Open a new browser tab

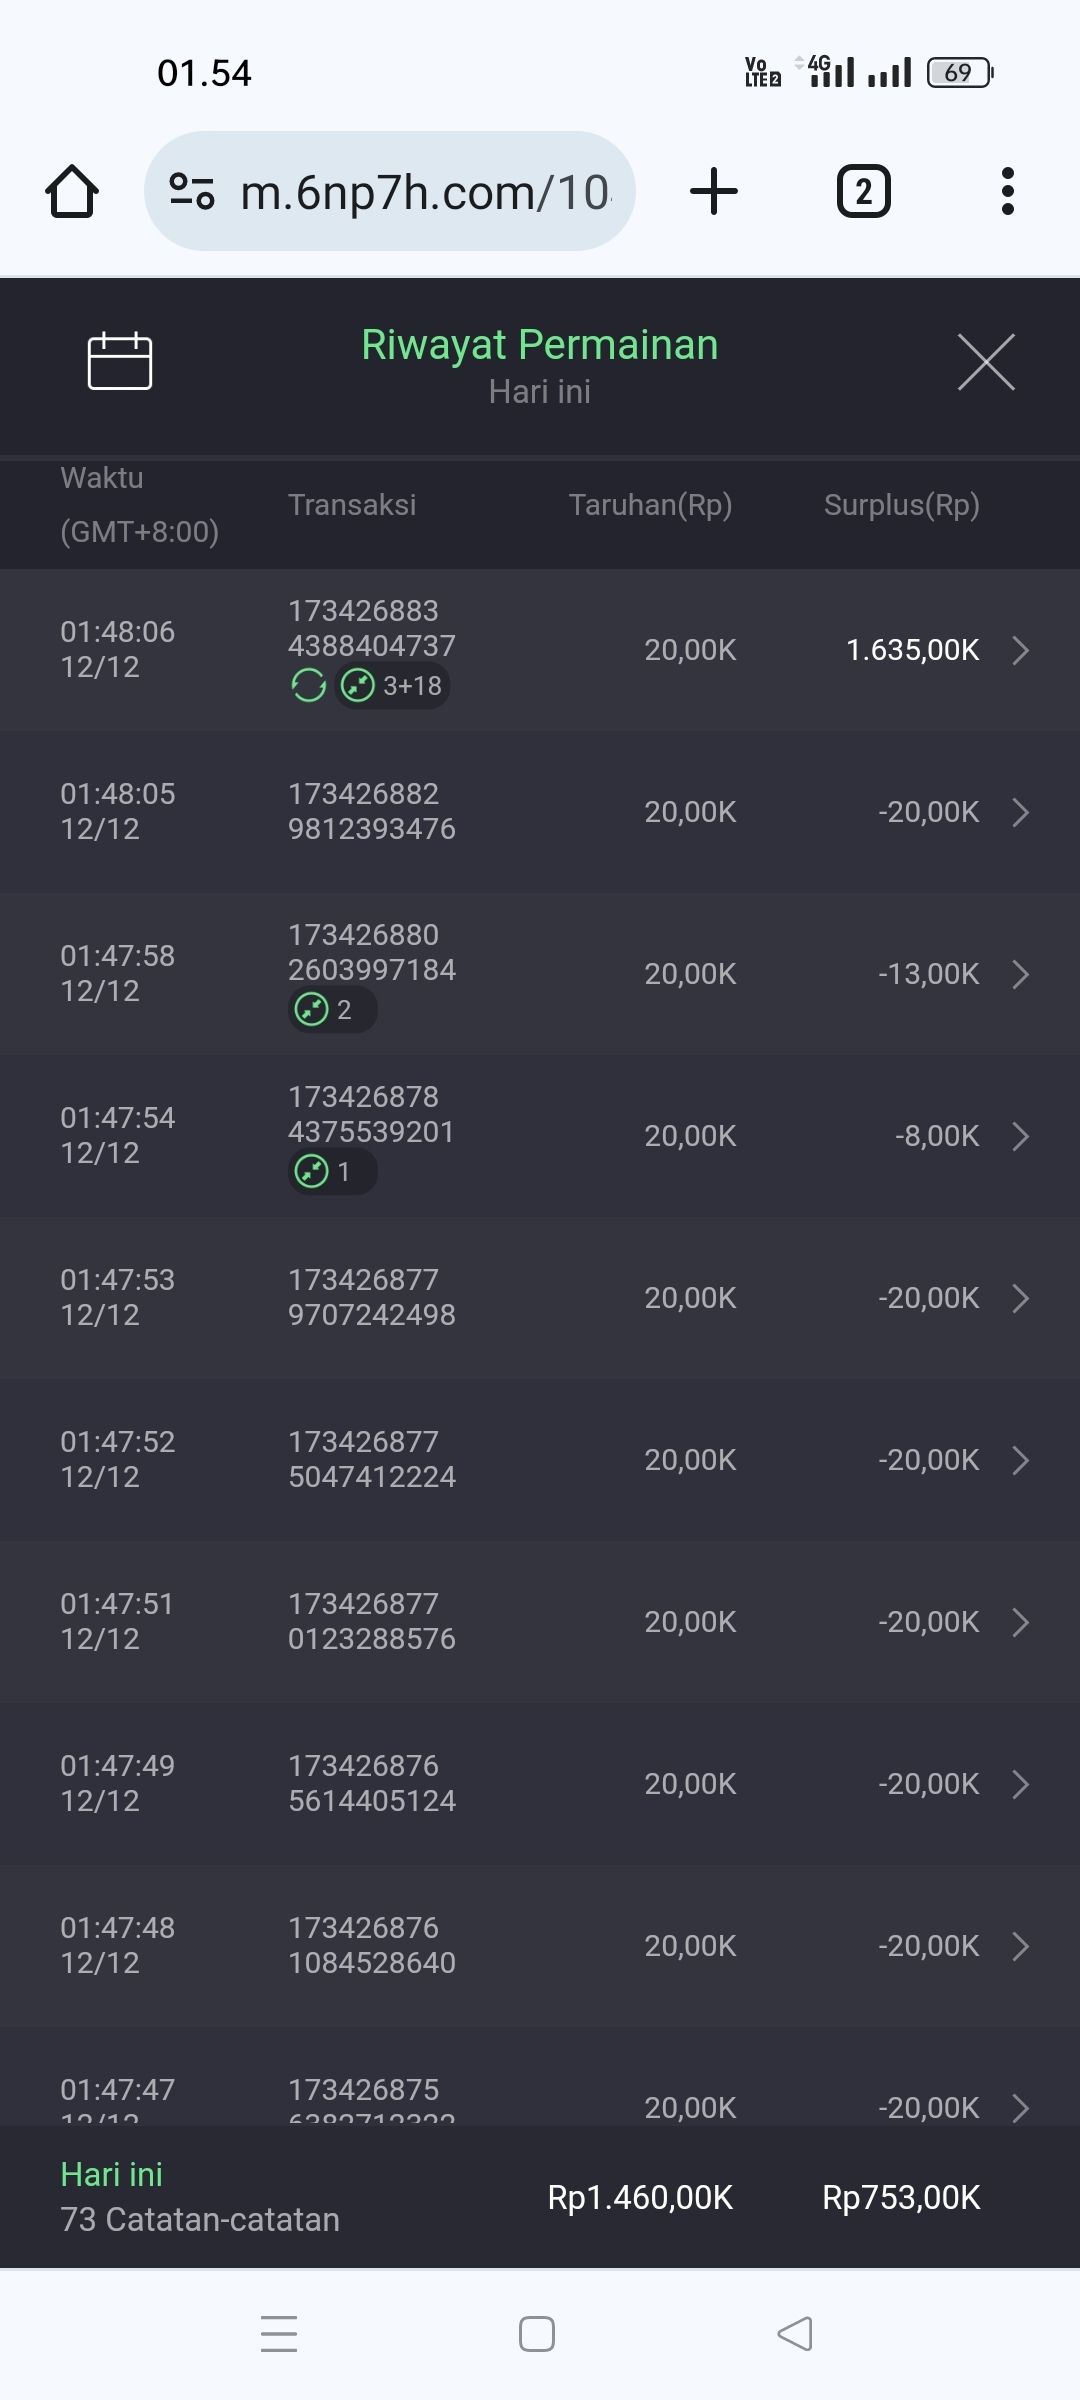click(714, 191)
